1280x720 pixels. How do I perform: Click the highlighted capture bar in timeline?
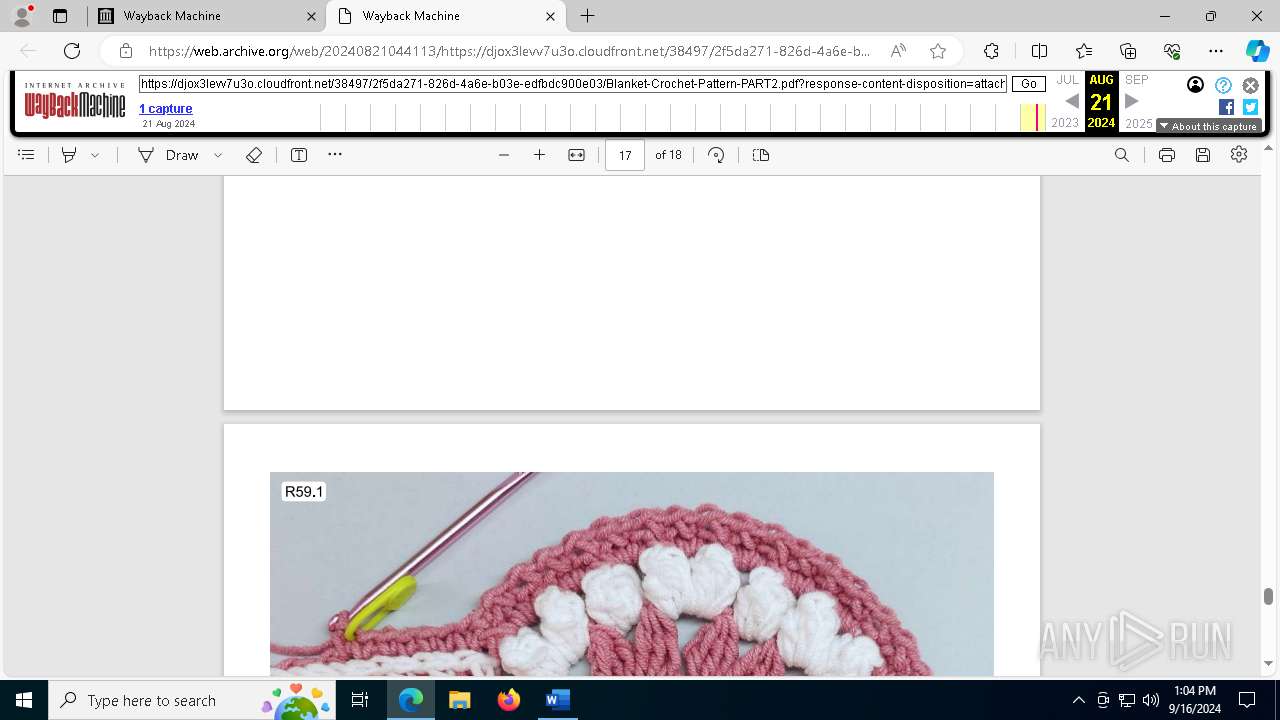coord(1039,118)
